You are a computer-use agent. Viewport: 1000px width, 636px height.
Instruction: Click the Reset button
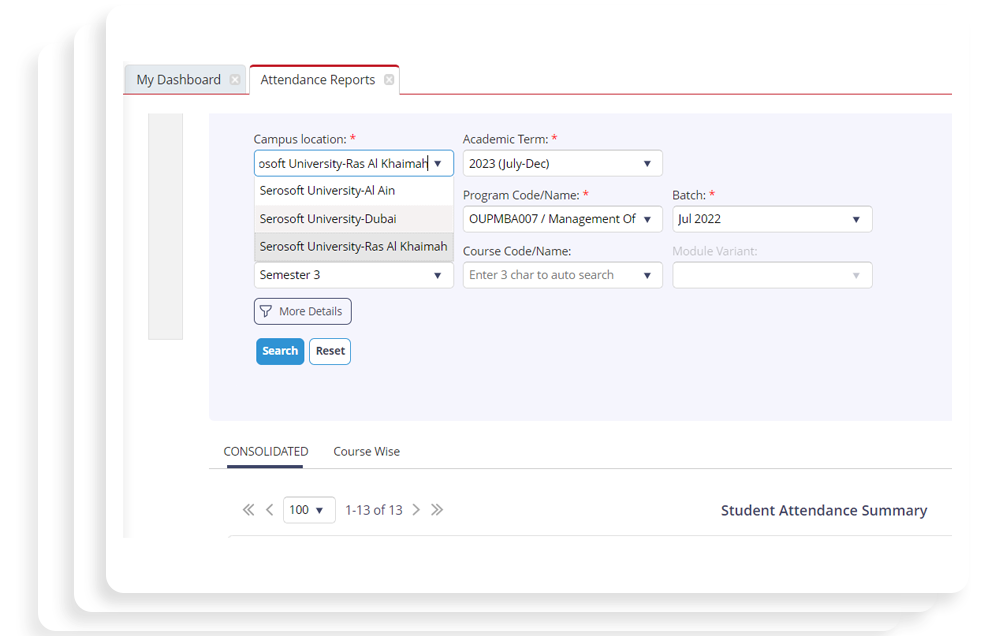330,351
